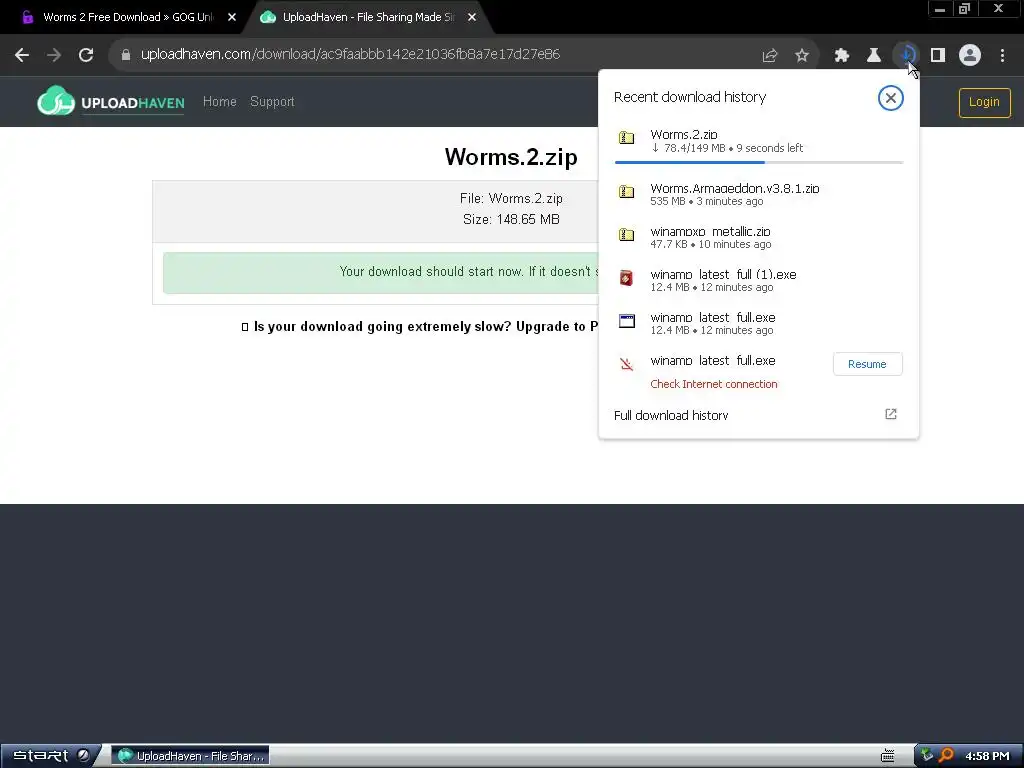The width and height of the screenshot is (1024, 768).
Task: Open Worms.Armageddon.v3.8.1.zip download entry
Action: 759,194
